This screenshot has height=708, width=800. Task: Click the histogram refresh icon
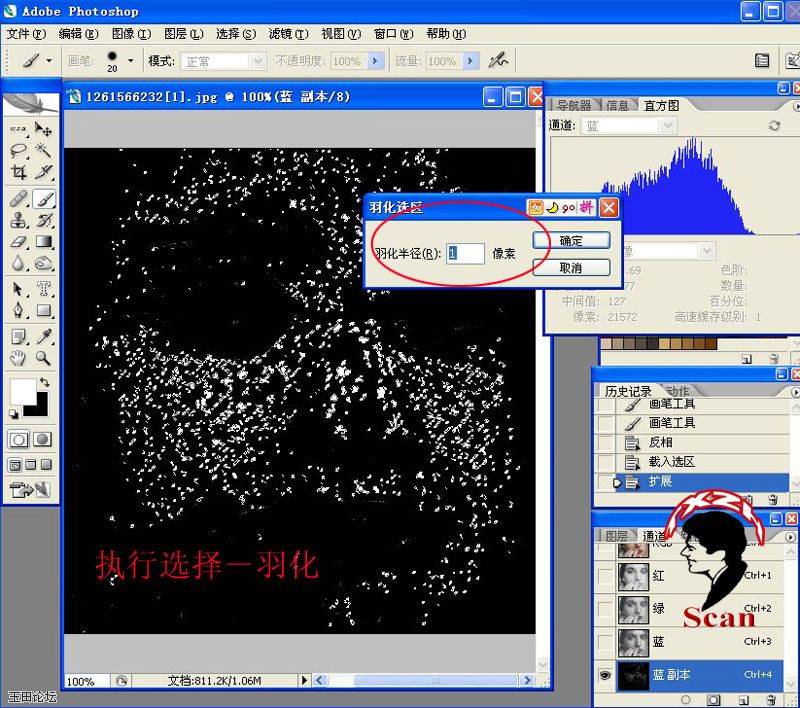pyautogui.click(x=774, y=125)
